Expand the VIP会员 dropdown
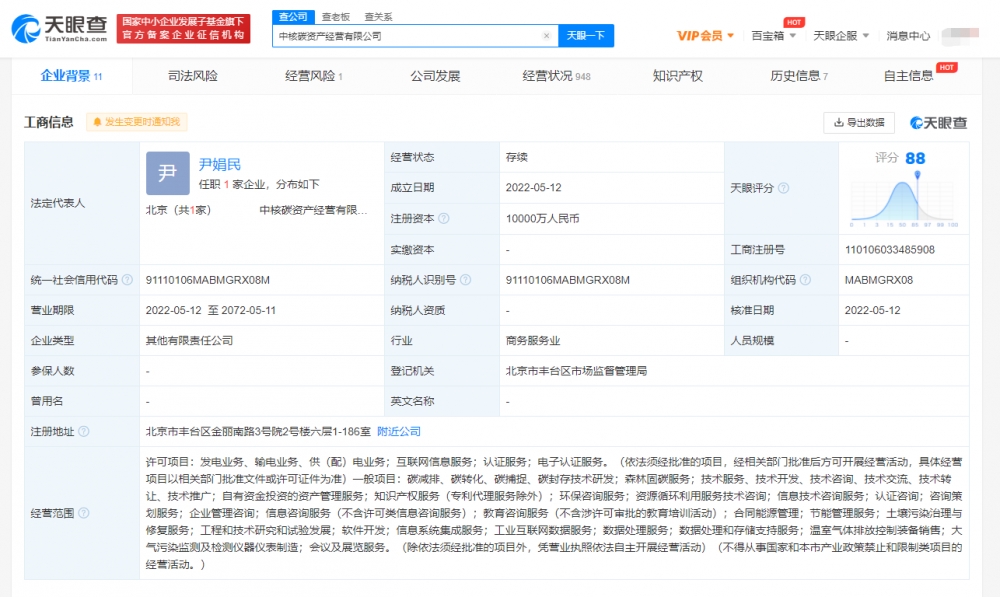The width and height of the screenshot is (1000, 597). (706, 36)
